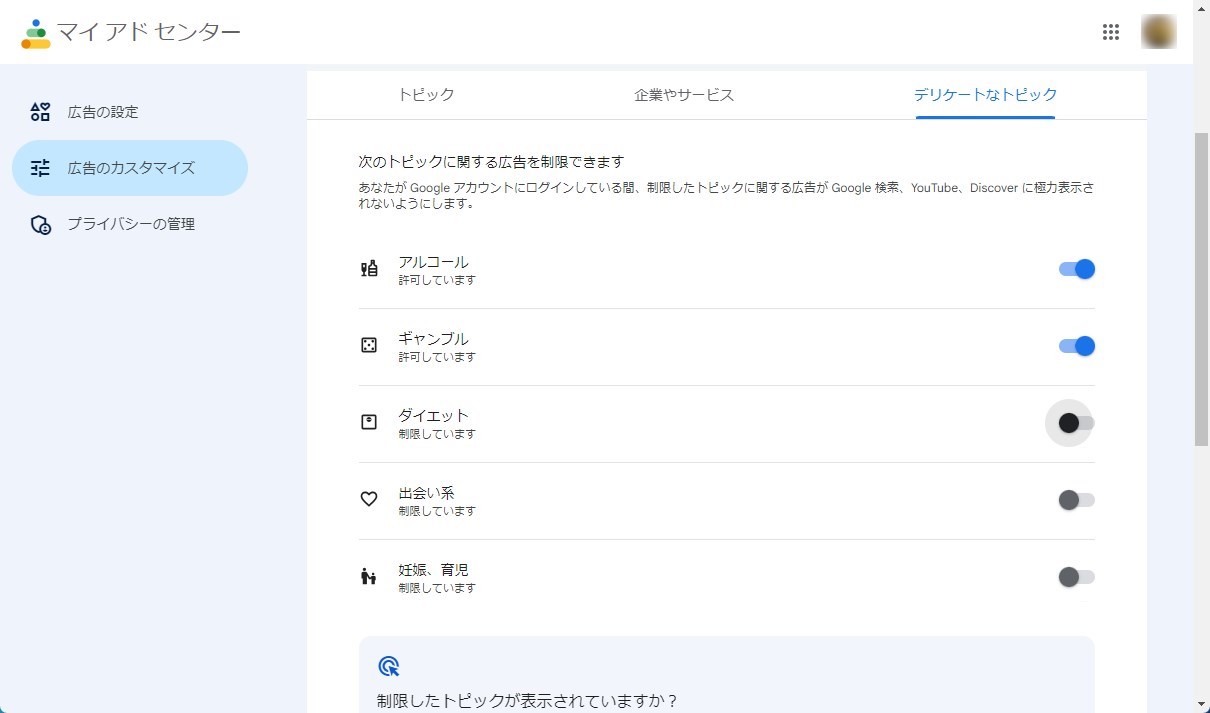The height and width of the screenshot is (713, 1210).
Task: Click the My Ad Center logo icon
Action: pos(36,33)
